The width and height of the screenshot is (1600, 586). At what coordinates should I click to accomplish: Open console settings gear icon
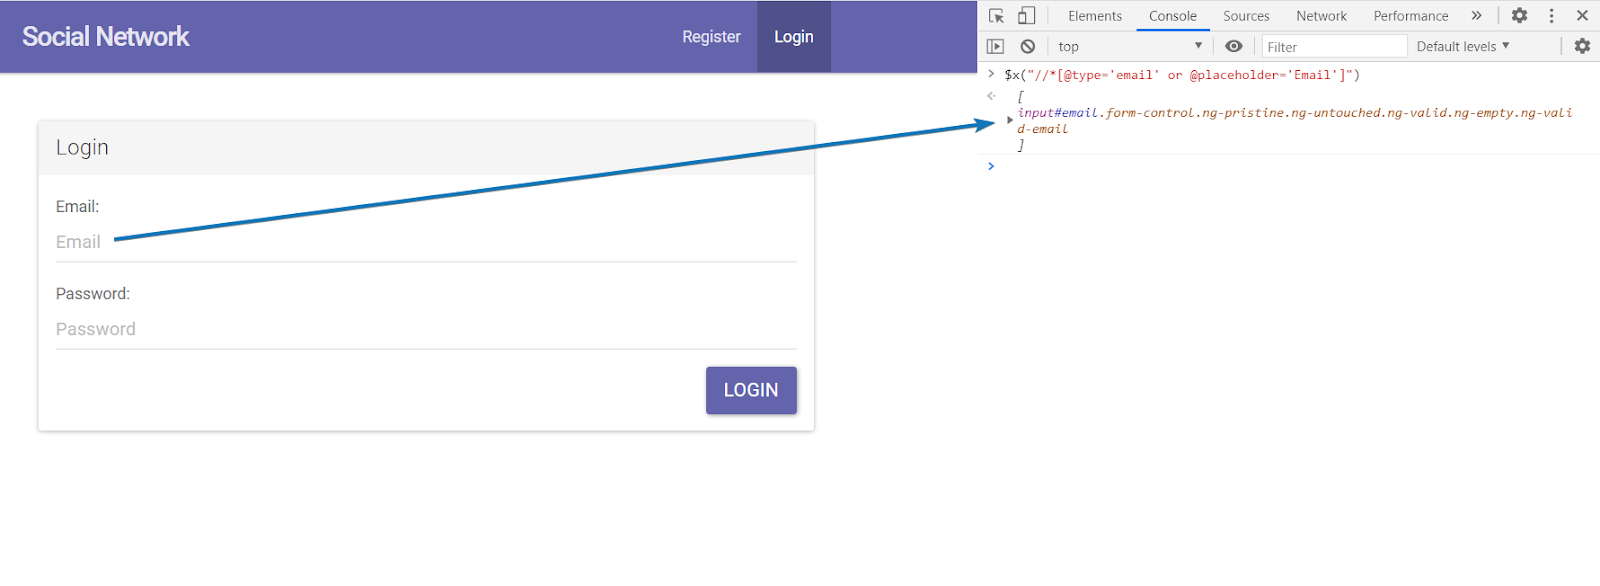tap(1582, 46)
